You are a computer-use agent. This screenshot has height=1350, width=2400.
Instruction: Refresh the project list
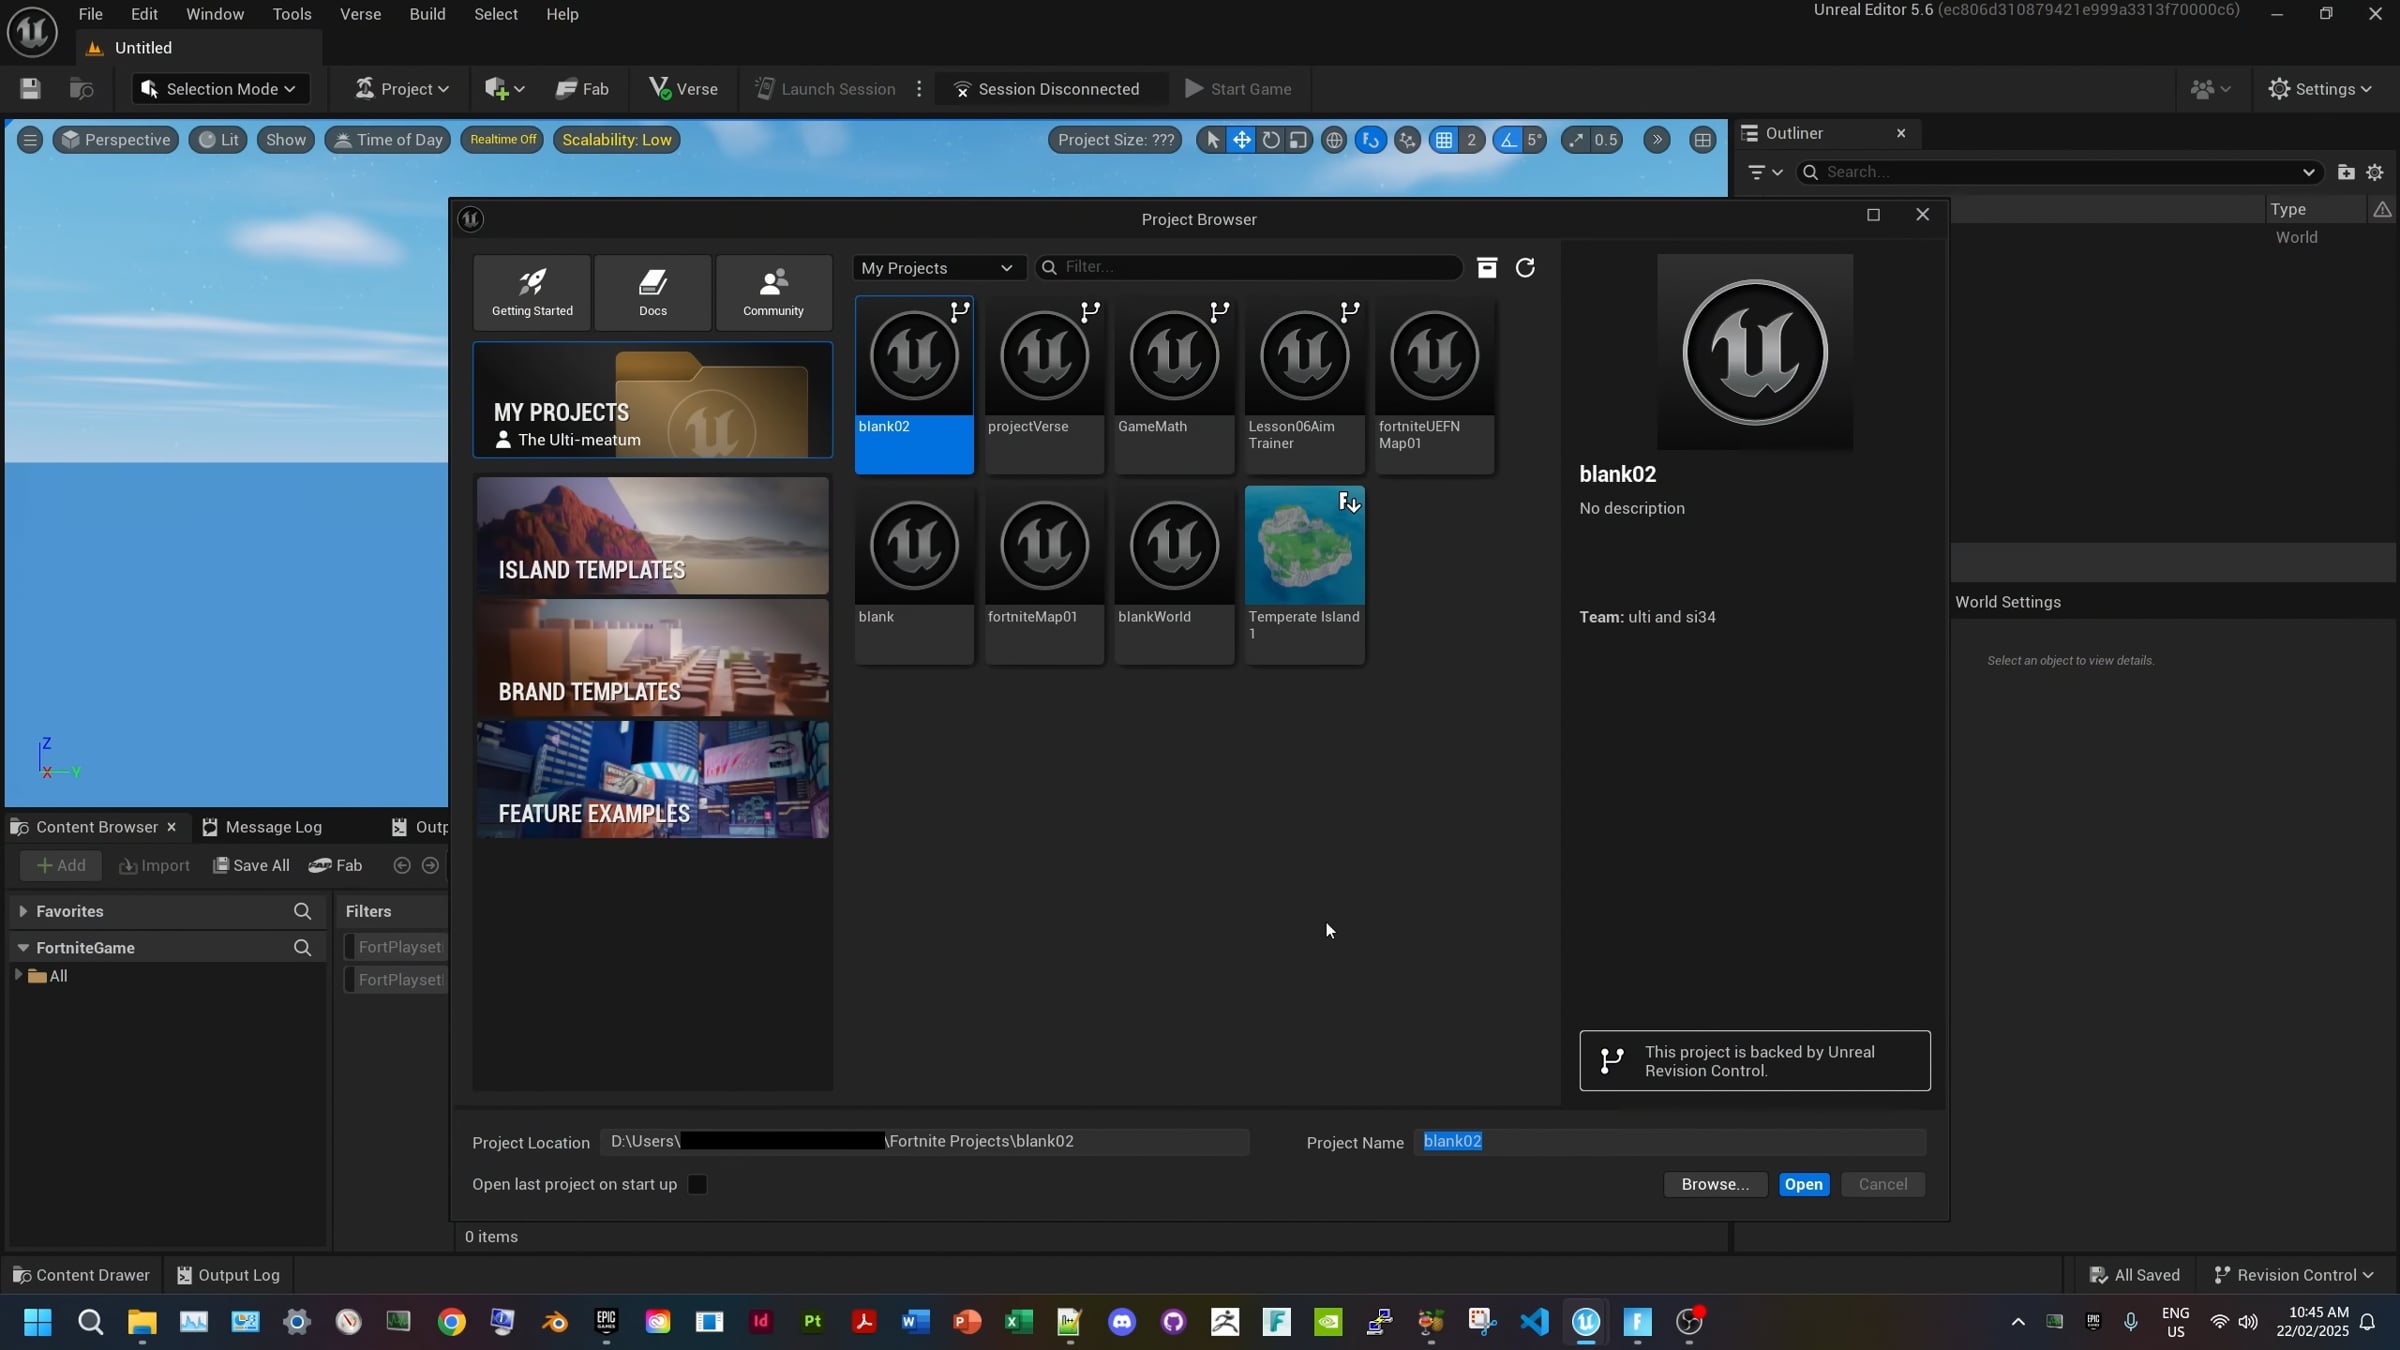point(1526,267)
